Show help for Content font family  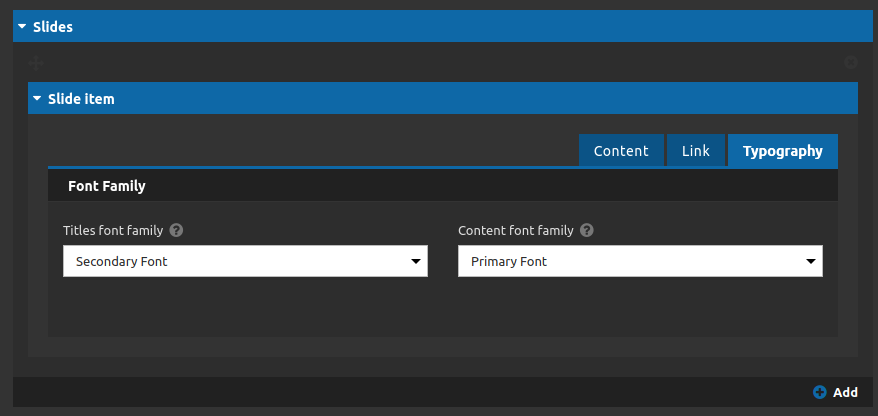click(587, 230)
